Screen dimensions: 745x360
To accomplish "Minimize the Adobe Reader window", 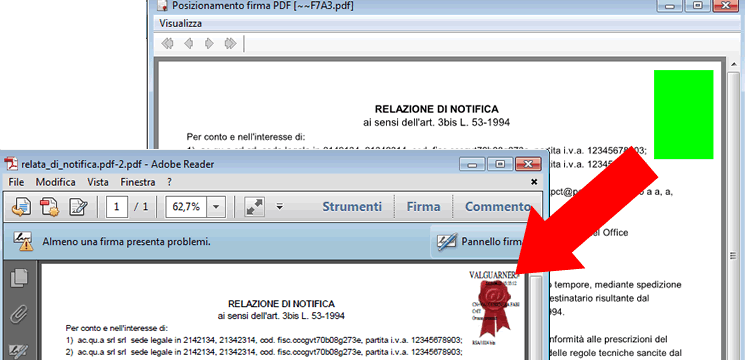I will point(472,164).
